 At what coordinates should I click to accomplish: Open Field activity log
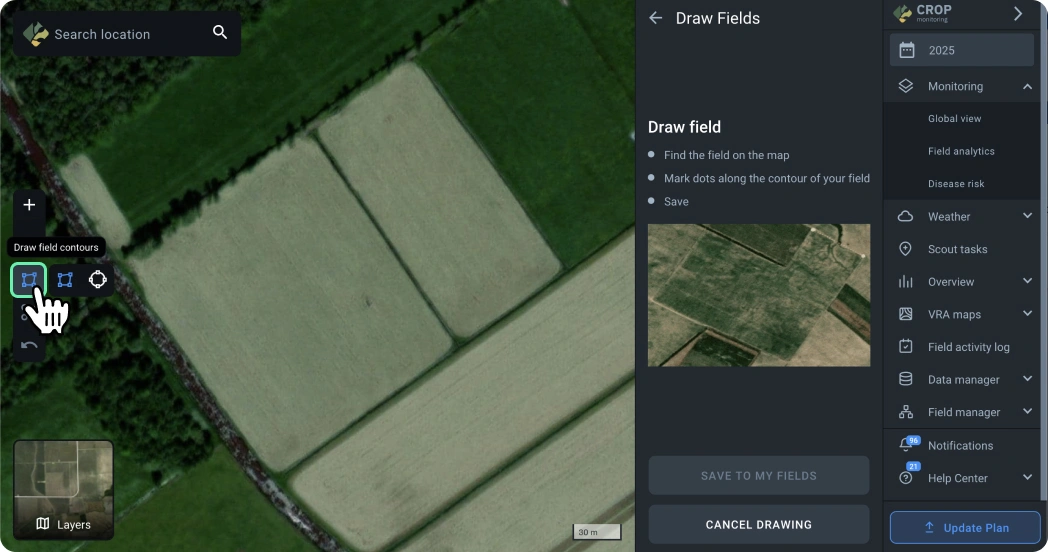(968, 347)
